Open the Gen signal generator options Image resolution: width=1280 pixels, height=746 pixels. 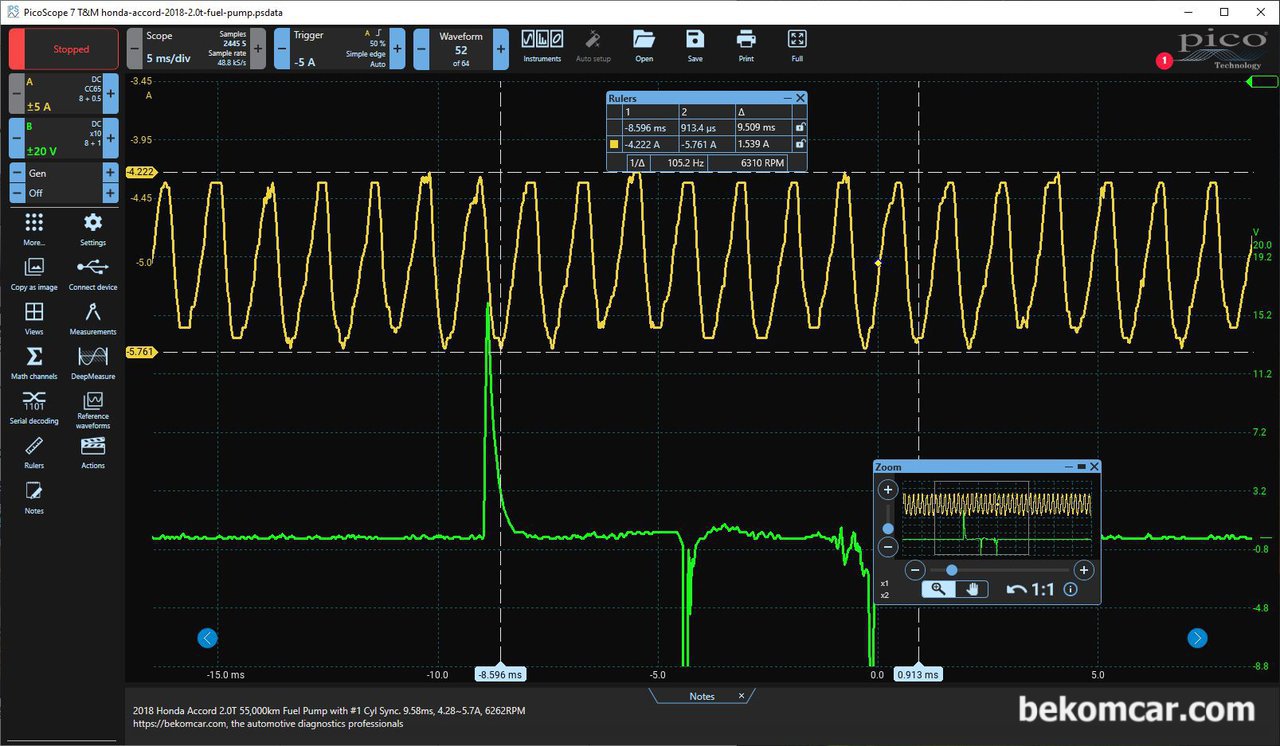click(x=63, y=173)
